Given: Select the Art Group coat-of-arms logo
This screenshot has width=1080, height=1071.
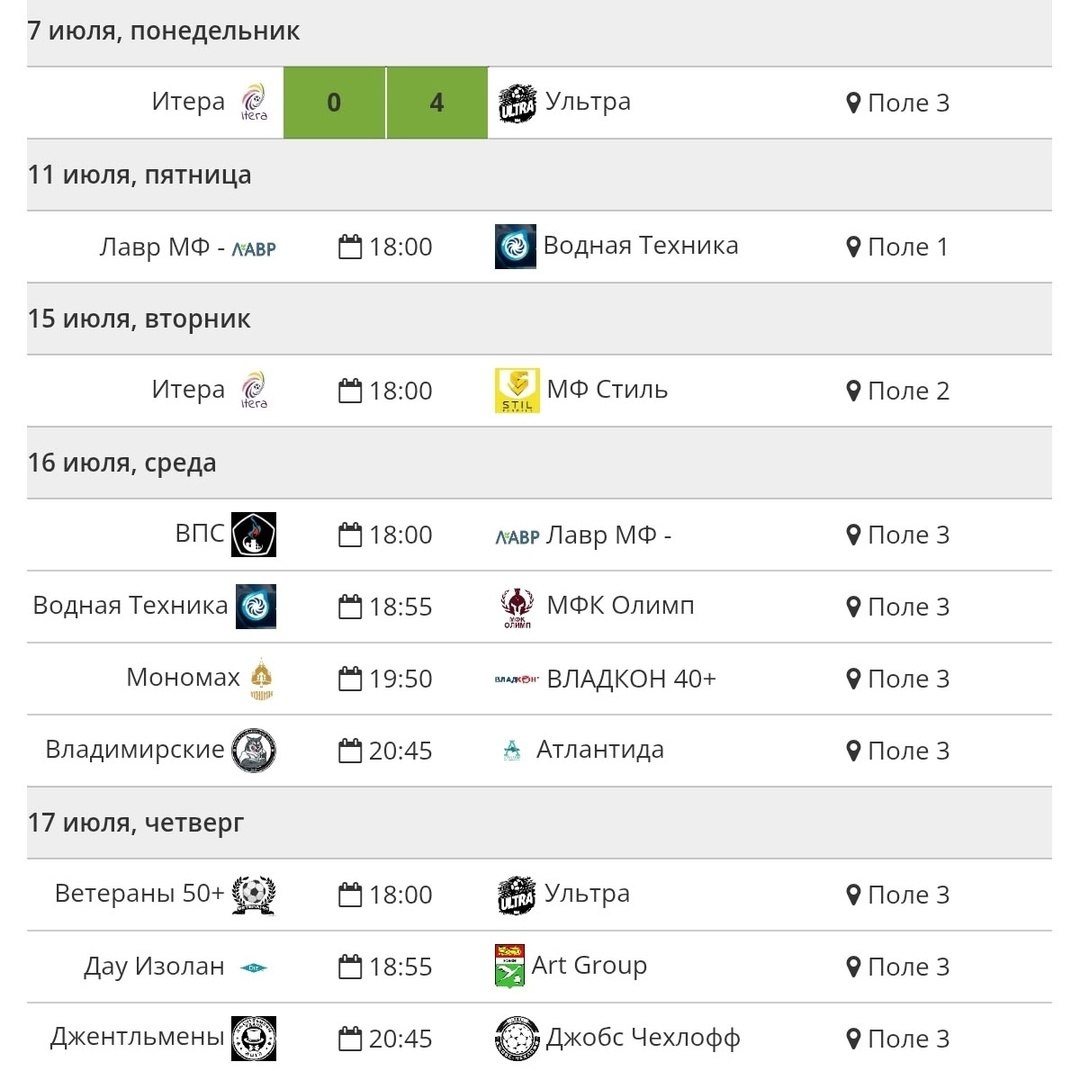Looking at the screenshot, I should click(510, 966).
